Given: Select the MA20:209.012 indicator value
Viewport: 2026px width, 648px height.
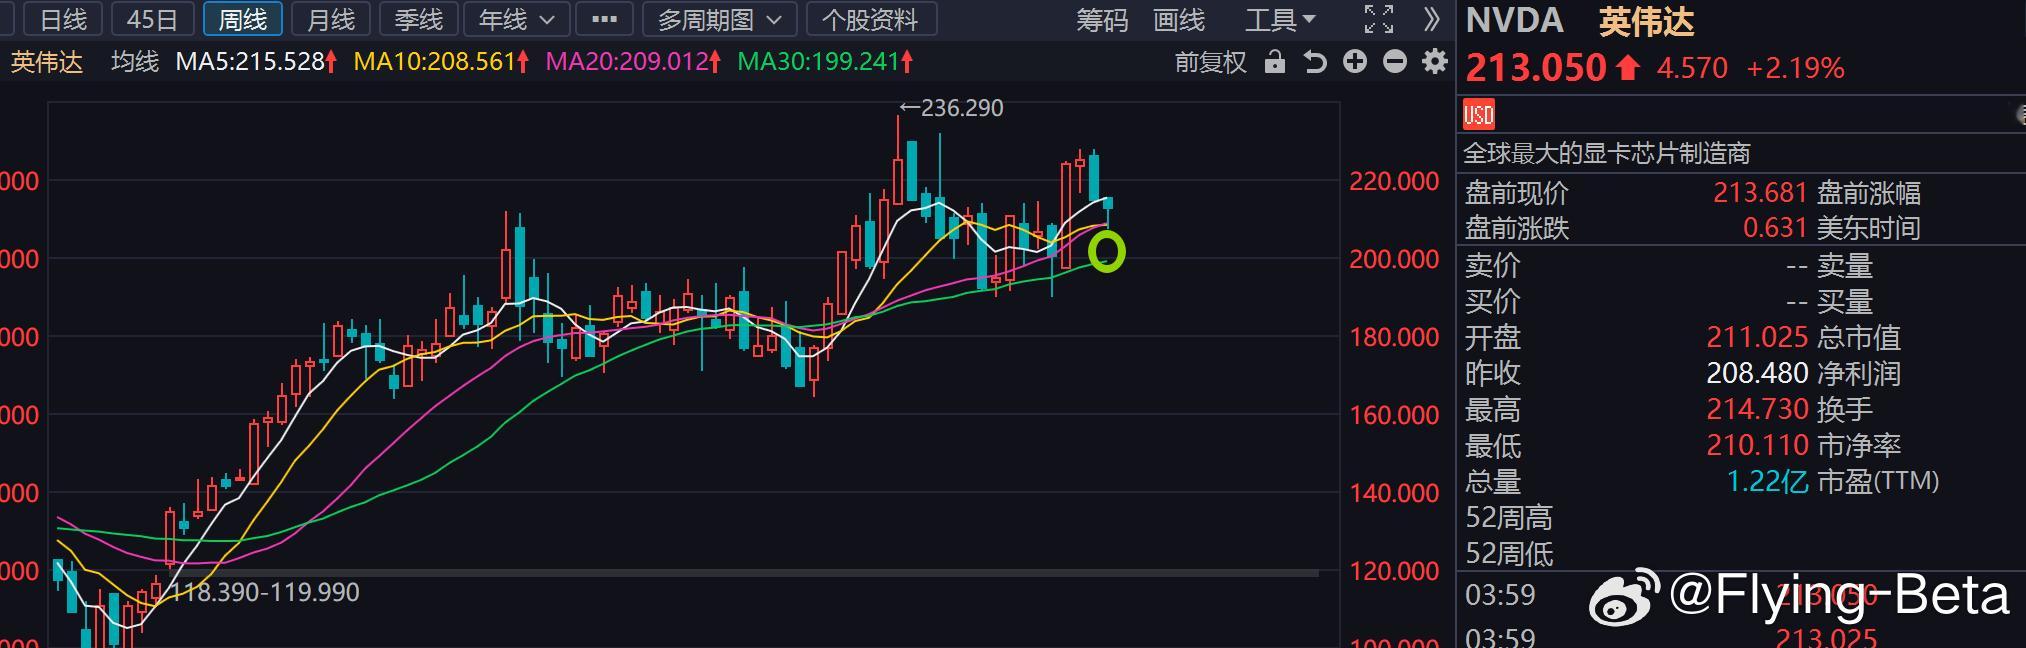Looking at the screenshot, I should [x=633, y=62].
